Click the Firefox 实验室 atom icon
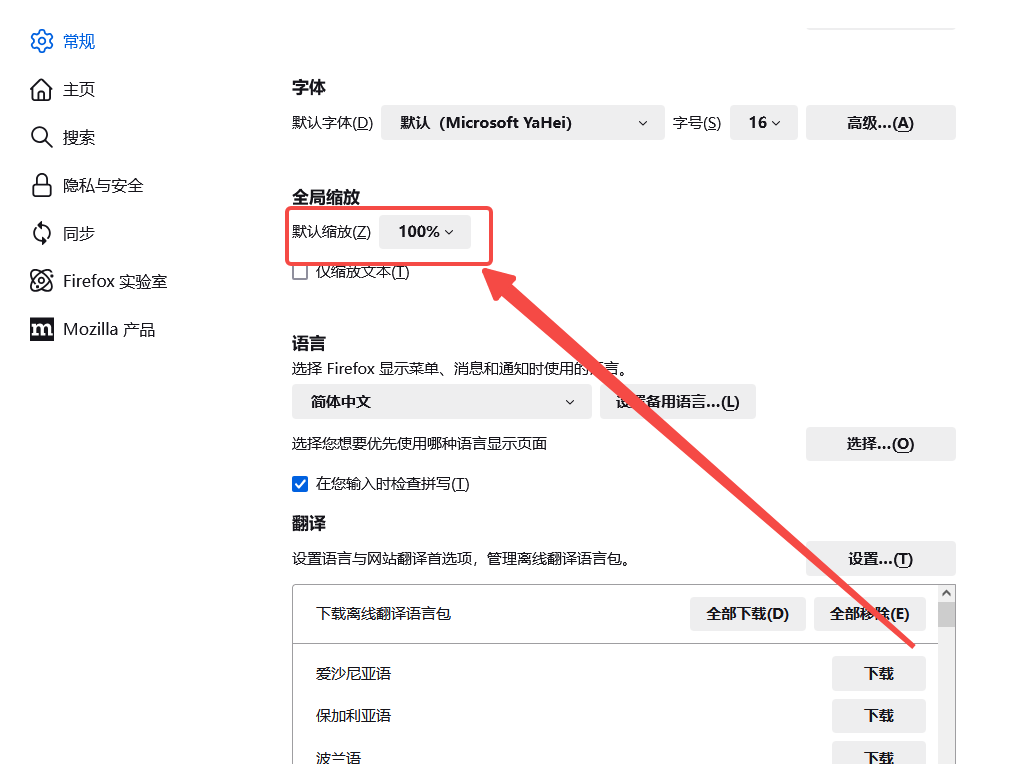Screen dimensions: 1021x764 (x=42, y=281)
